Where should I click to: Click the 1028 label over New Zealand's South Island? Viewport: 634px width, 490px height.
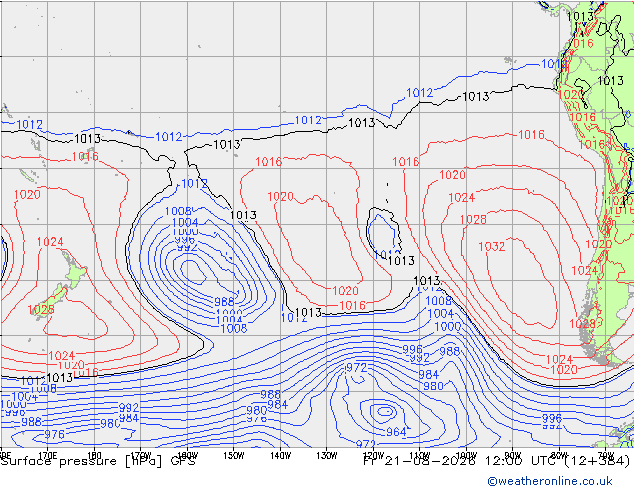click(41, 310)
